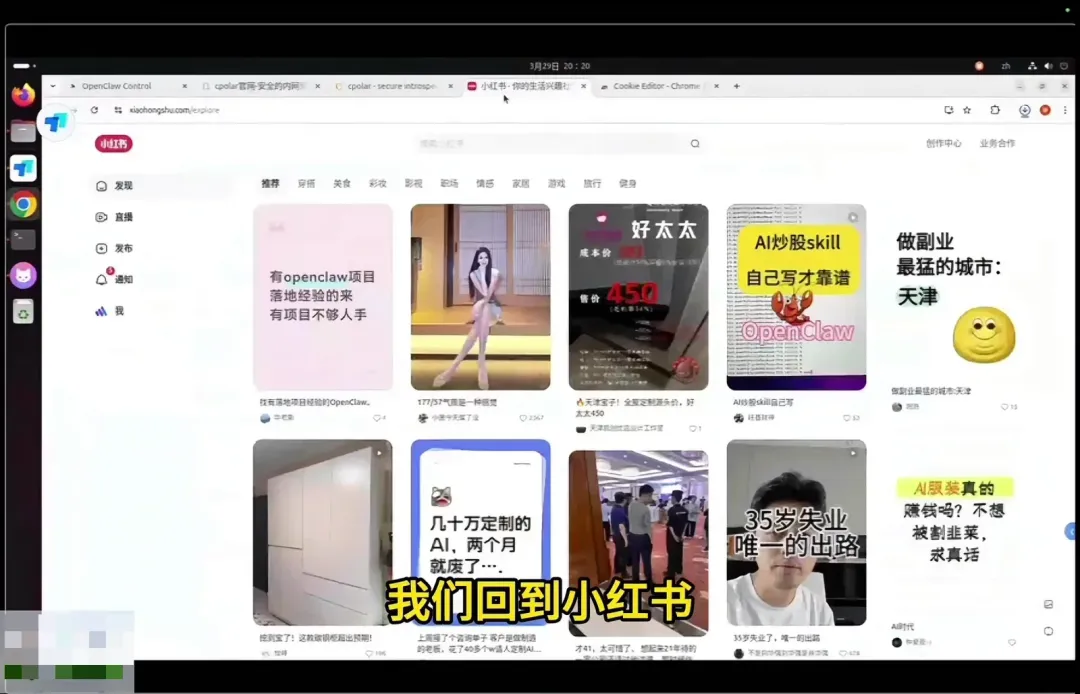Select the 影视 category tab

[413, 184]
